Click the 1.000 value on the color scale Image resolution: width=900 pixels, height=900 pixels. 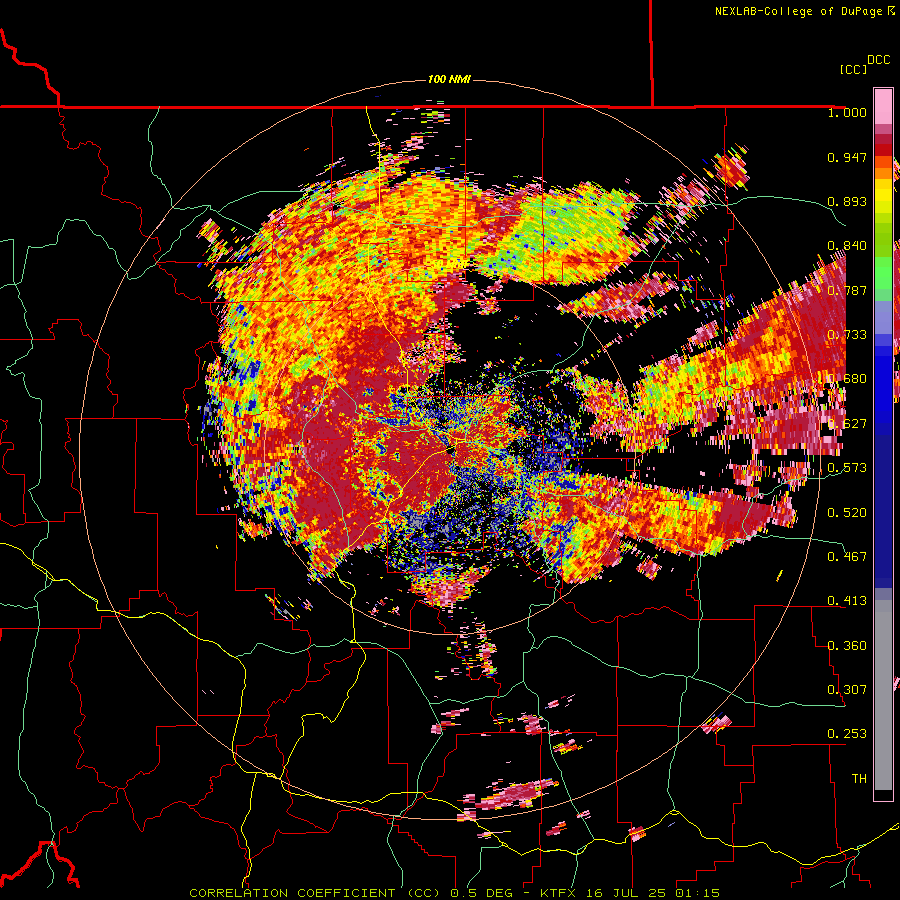(847, 112)
